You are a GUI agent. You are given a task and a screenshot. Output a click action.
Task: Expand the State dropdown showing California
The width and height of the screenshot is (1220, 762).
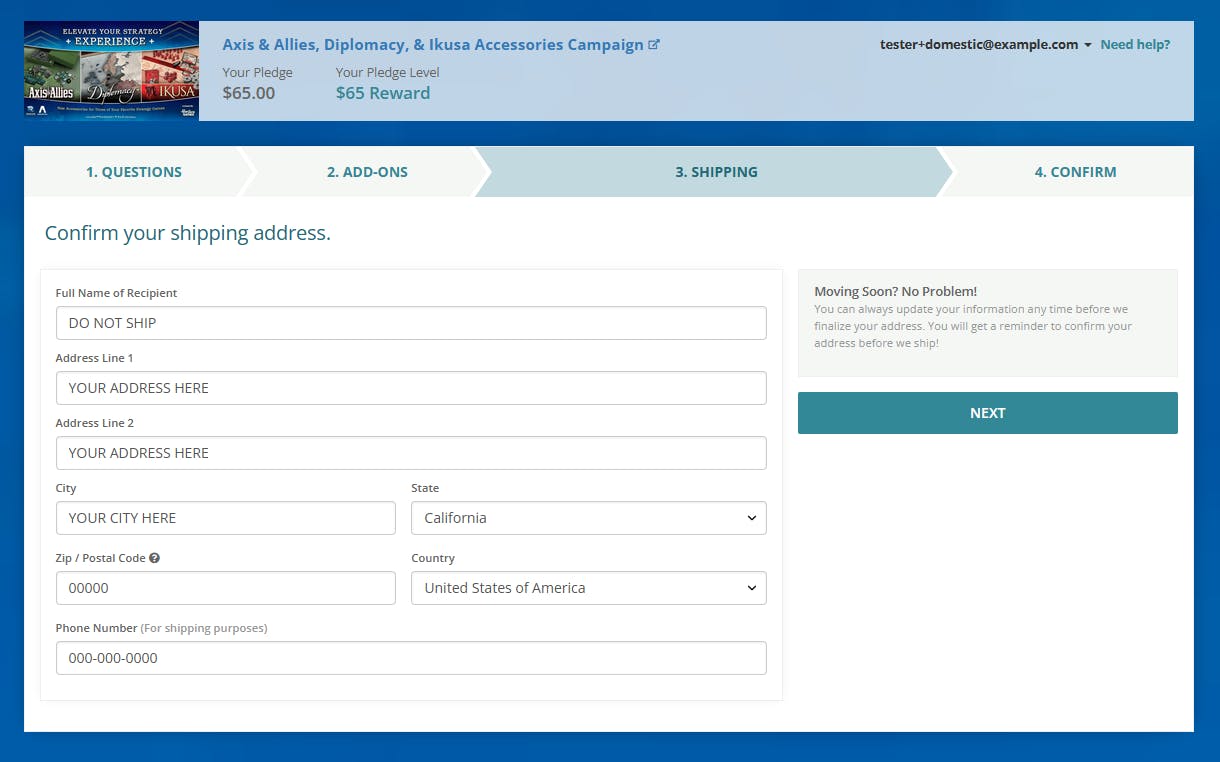point(588,518)
